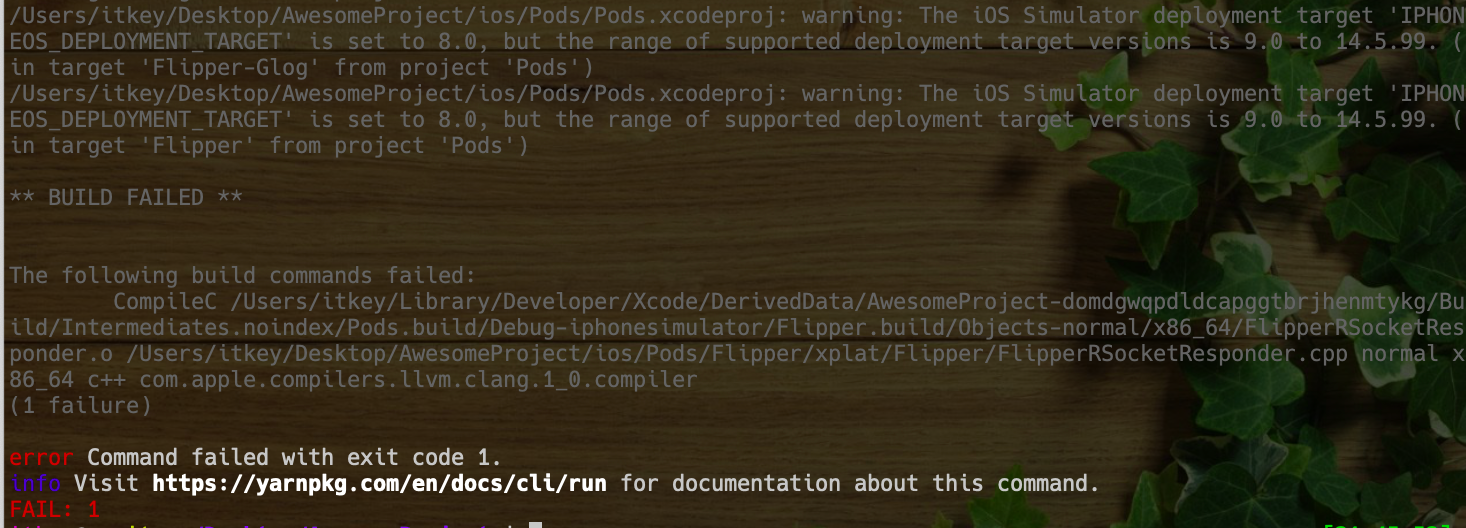The image size is (1466, 528).
Task: Click the terminal cursor block at prompt
Action: (535, 524)
